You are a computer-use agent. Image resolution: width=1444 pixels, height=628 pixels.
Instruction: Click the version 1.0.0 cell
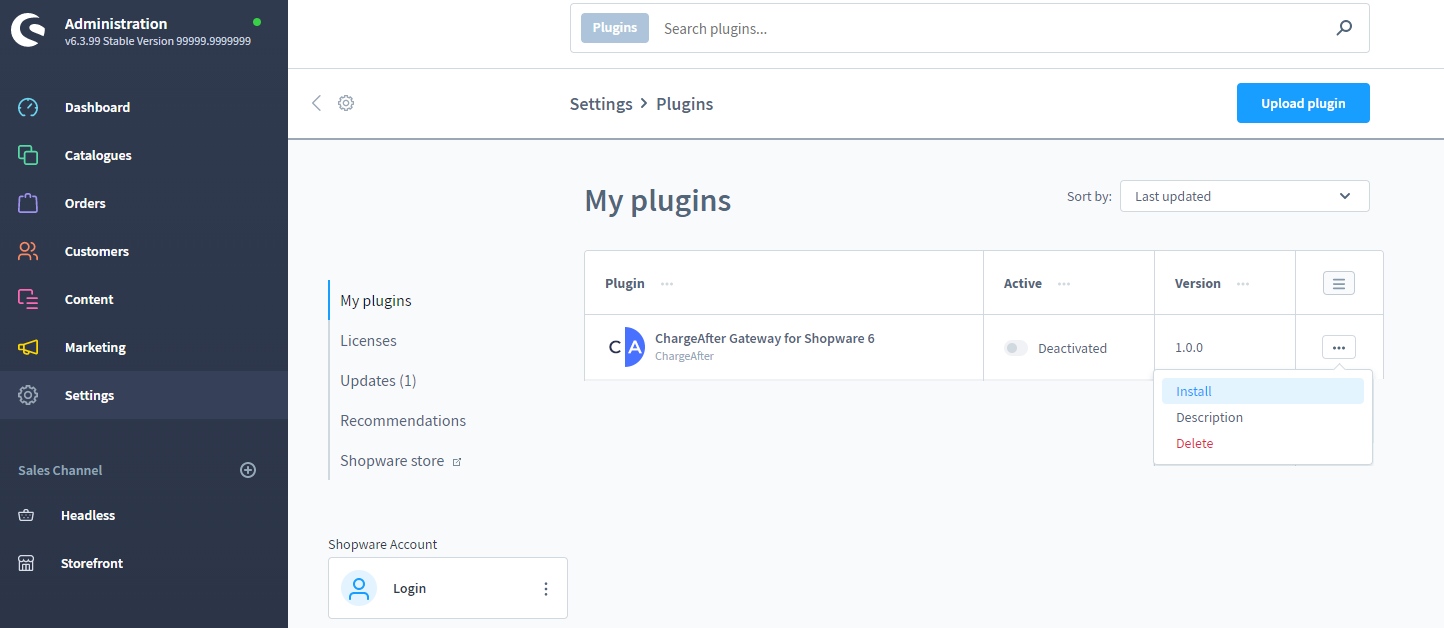click(1189, 348)
